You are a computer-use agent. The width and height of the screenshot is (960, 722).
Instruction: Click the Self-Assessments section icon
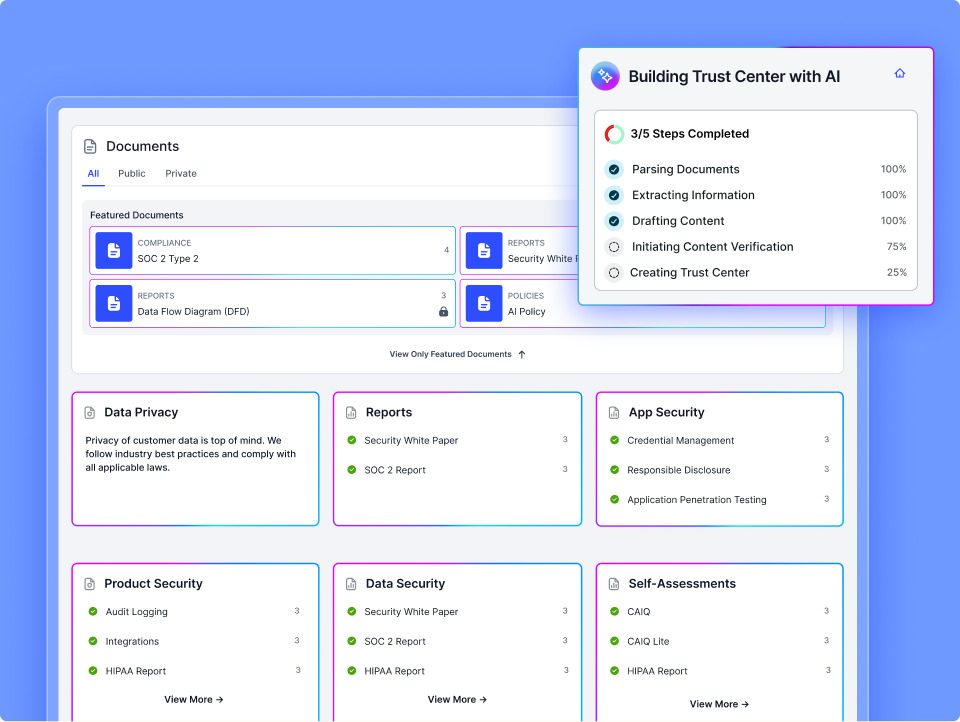[x=613, y=584]
